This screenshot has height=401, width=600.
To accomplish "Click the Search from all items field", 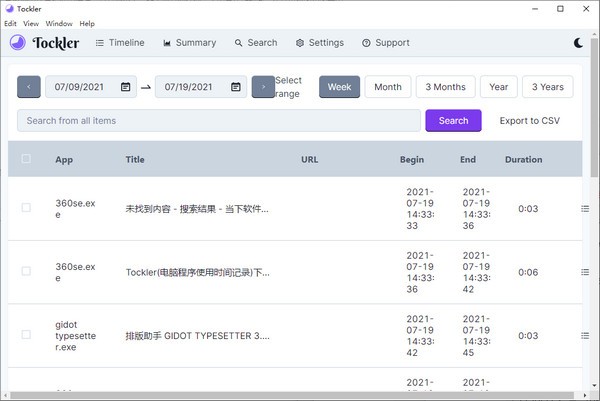I will (218, 121).
